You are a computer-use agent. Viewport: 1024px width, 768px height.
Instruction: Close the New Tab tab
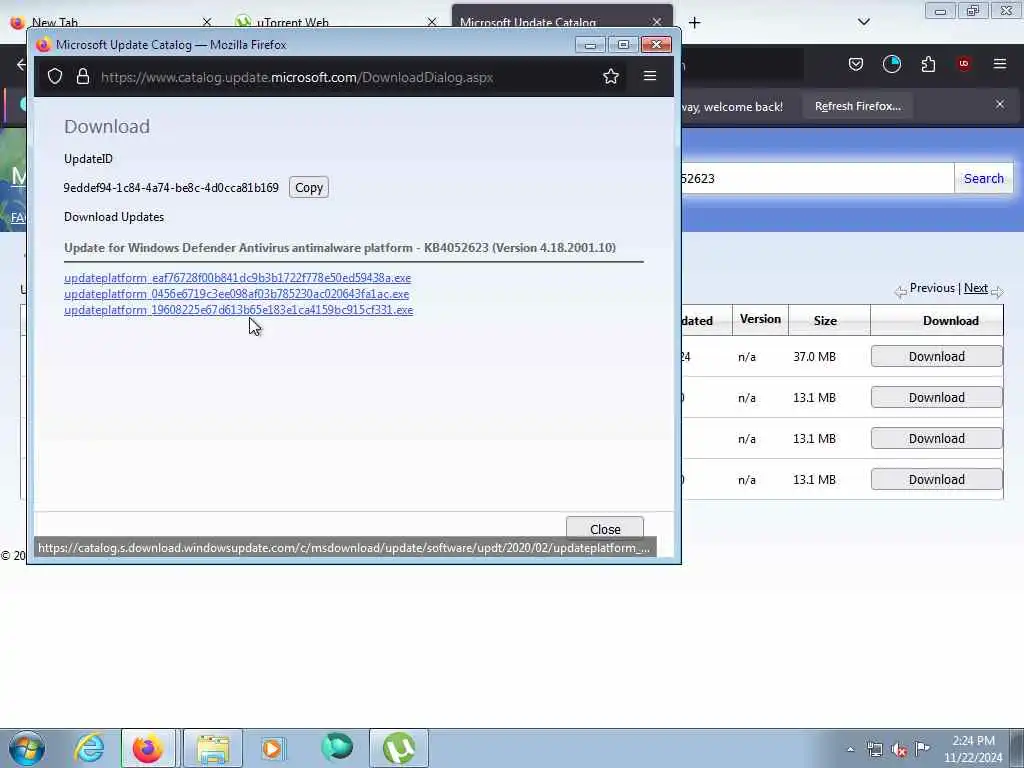point(207,22)
